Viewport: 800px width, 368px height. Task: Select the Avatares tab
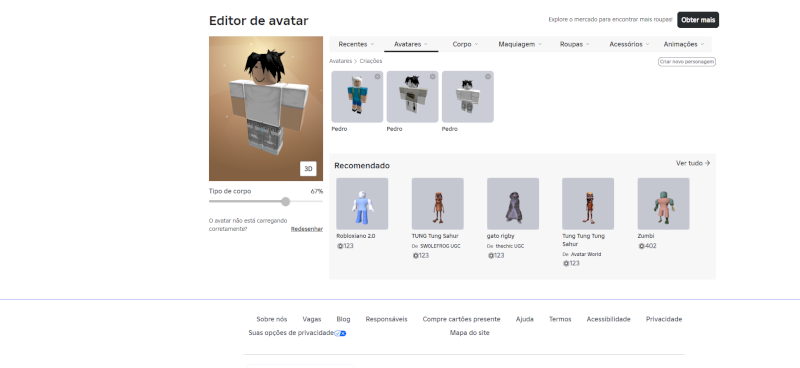click(411, 44)
